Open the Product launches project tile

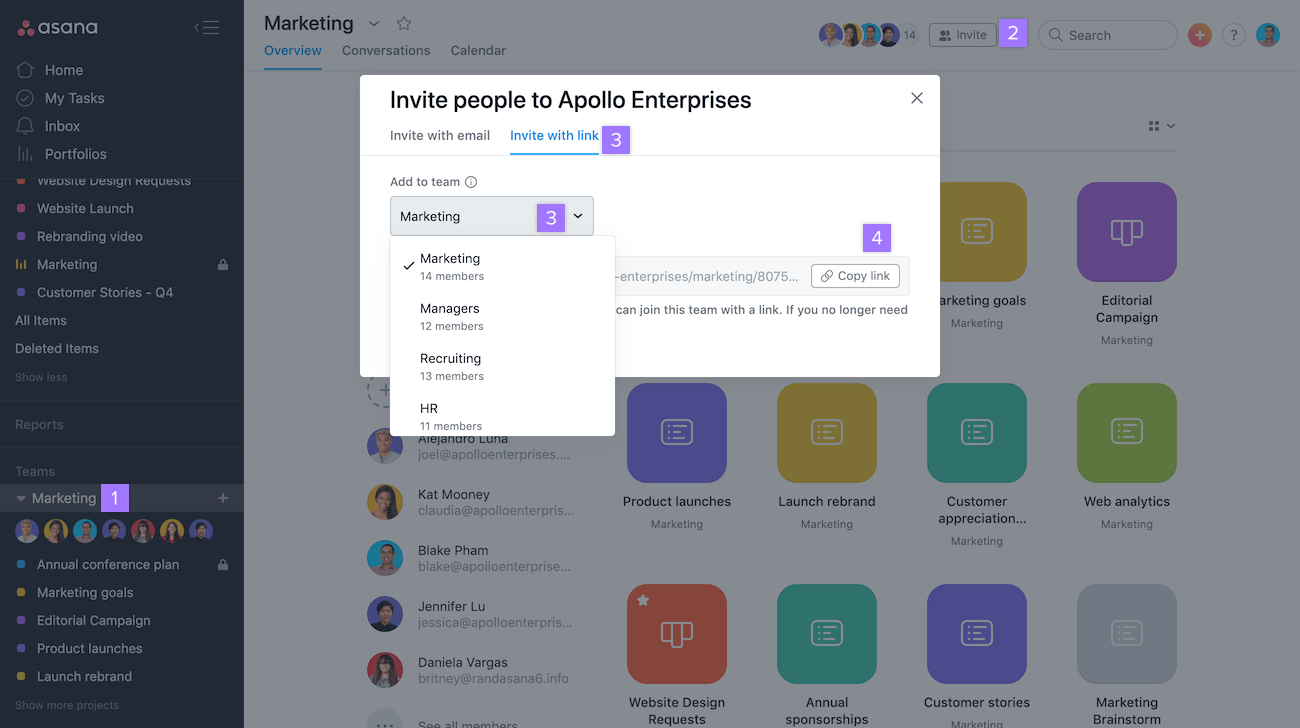pos(677,433)
